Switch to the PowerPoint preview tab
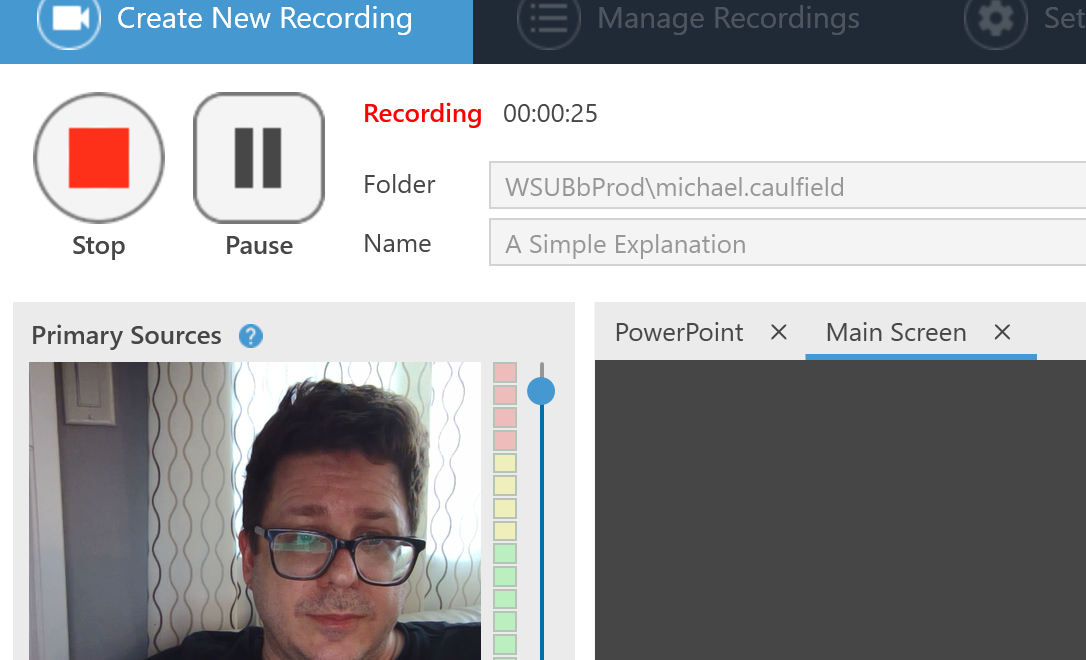The image size is (1086, 660). click(679, 332)
